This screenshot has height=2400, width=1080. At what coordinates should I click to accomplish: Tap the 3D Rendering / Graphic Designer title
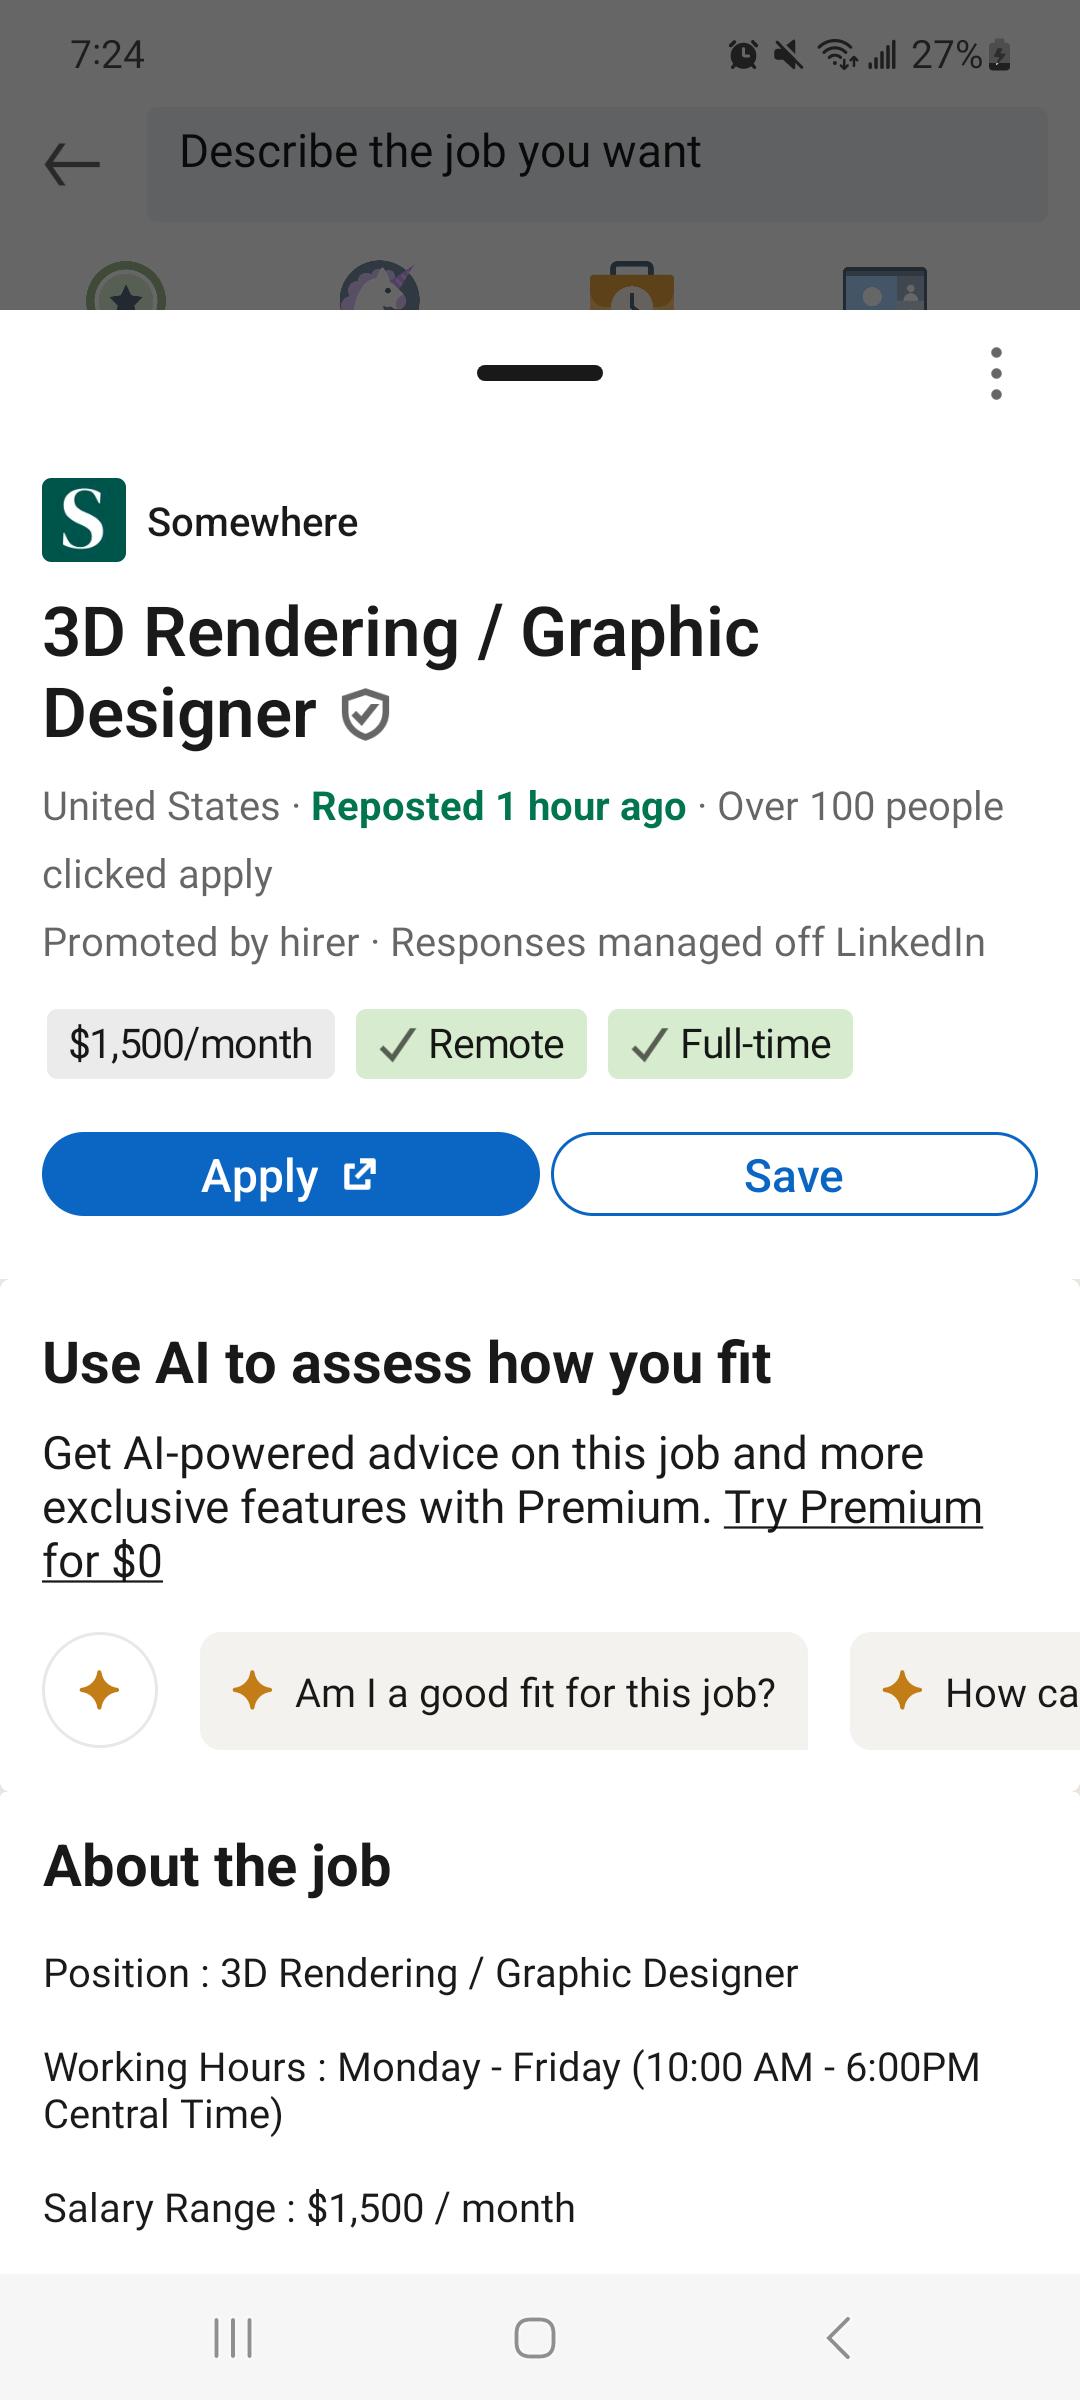pyautogui.click(x=401, y=673)
